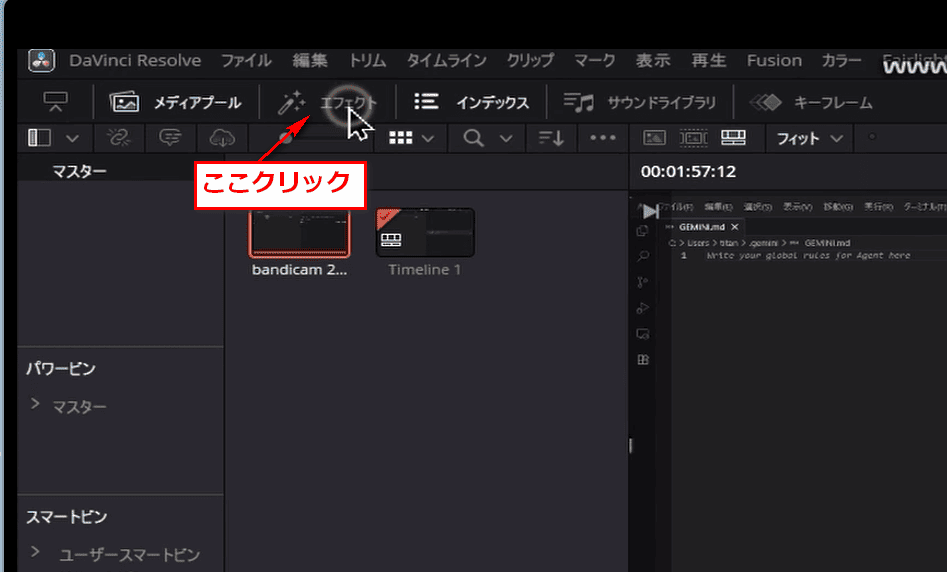Open the Effects panel button

pos(329,102)
